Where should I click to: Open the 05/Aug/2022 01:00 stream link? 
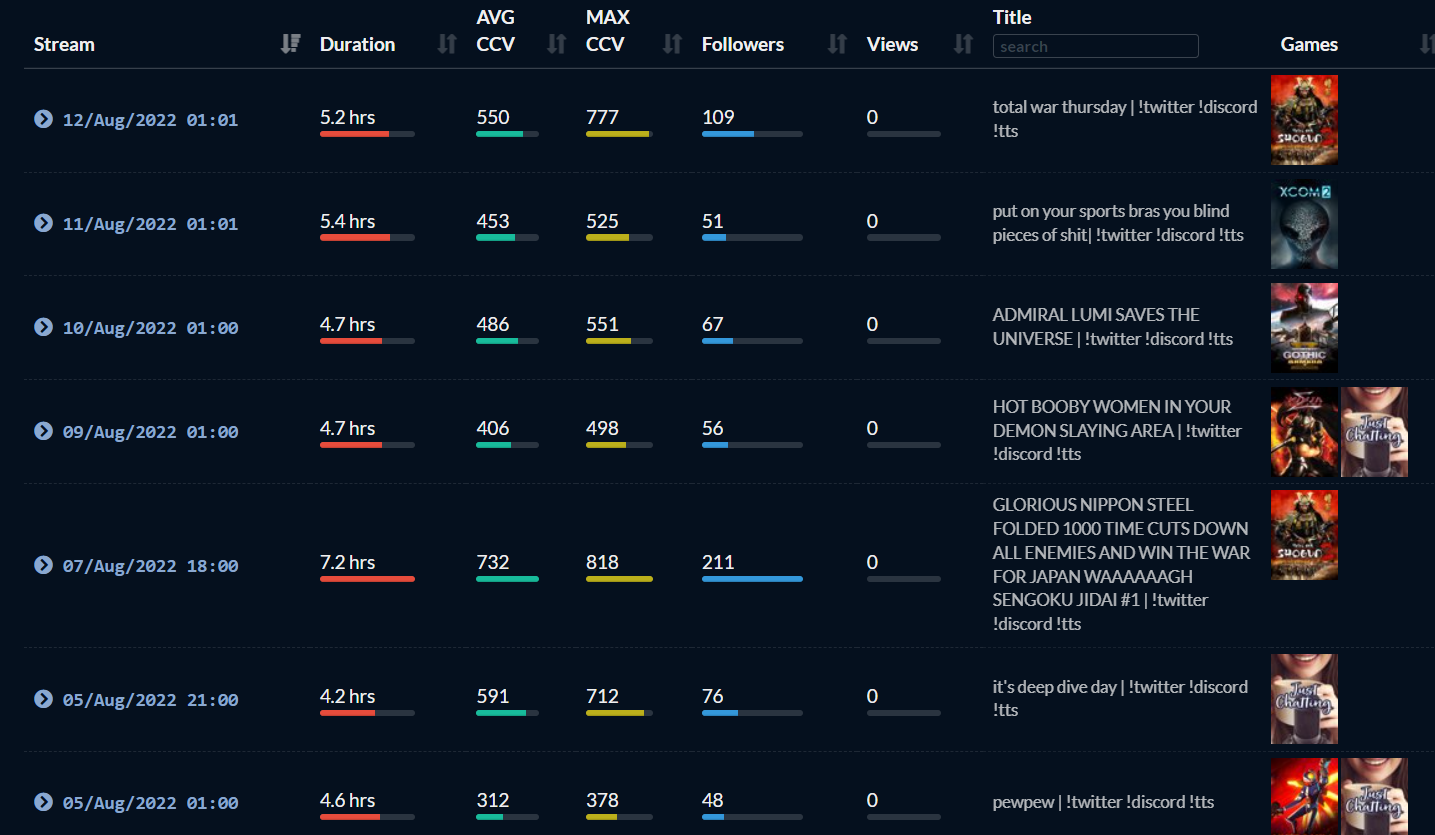[150, 803]
